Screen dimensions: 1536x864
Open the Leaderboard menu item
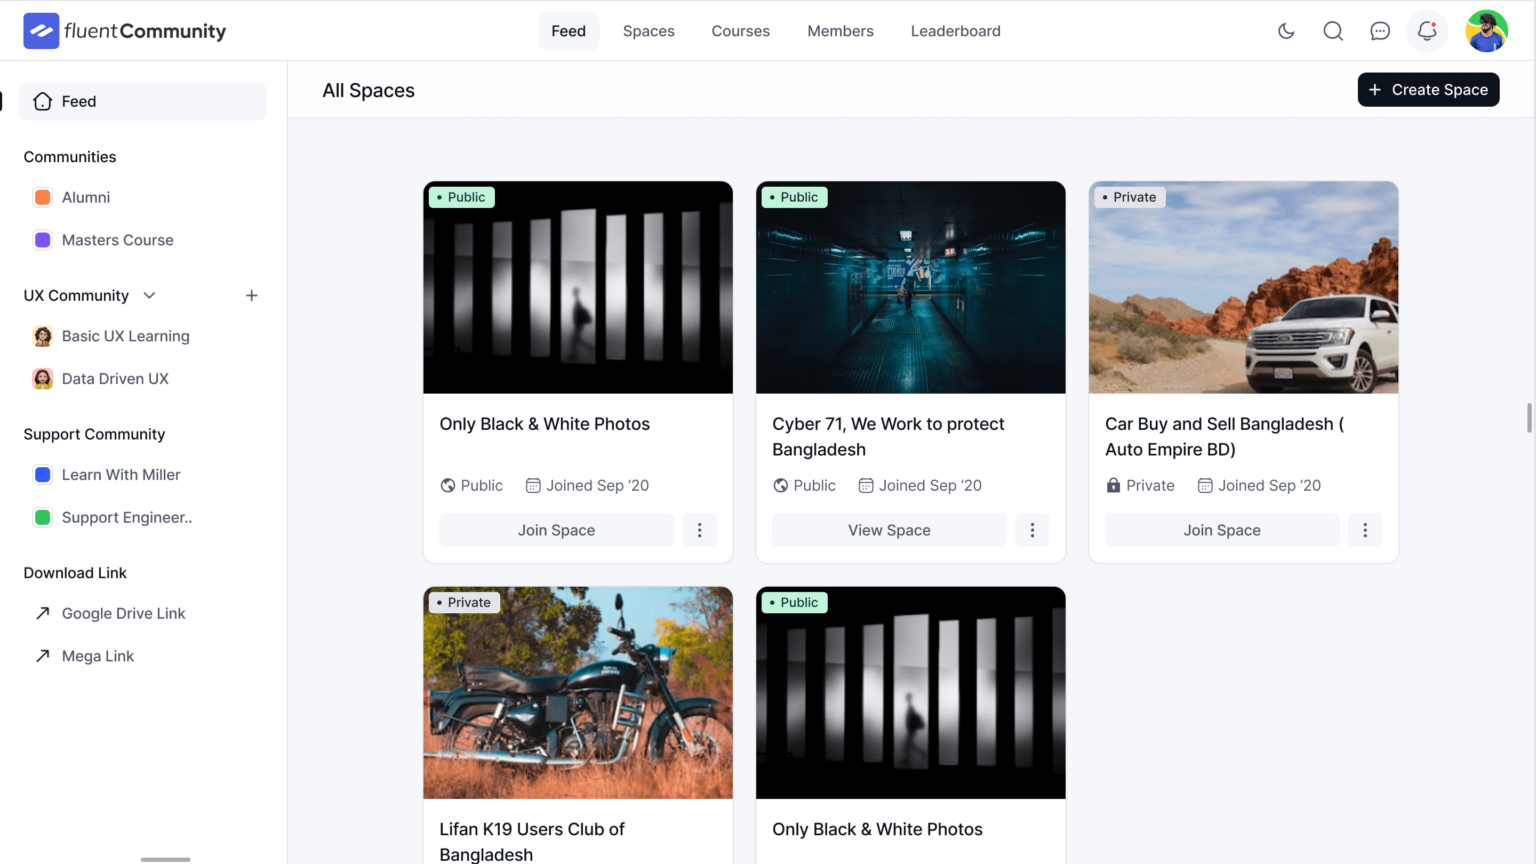pos(955,31)
